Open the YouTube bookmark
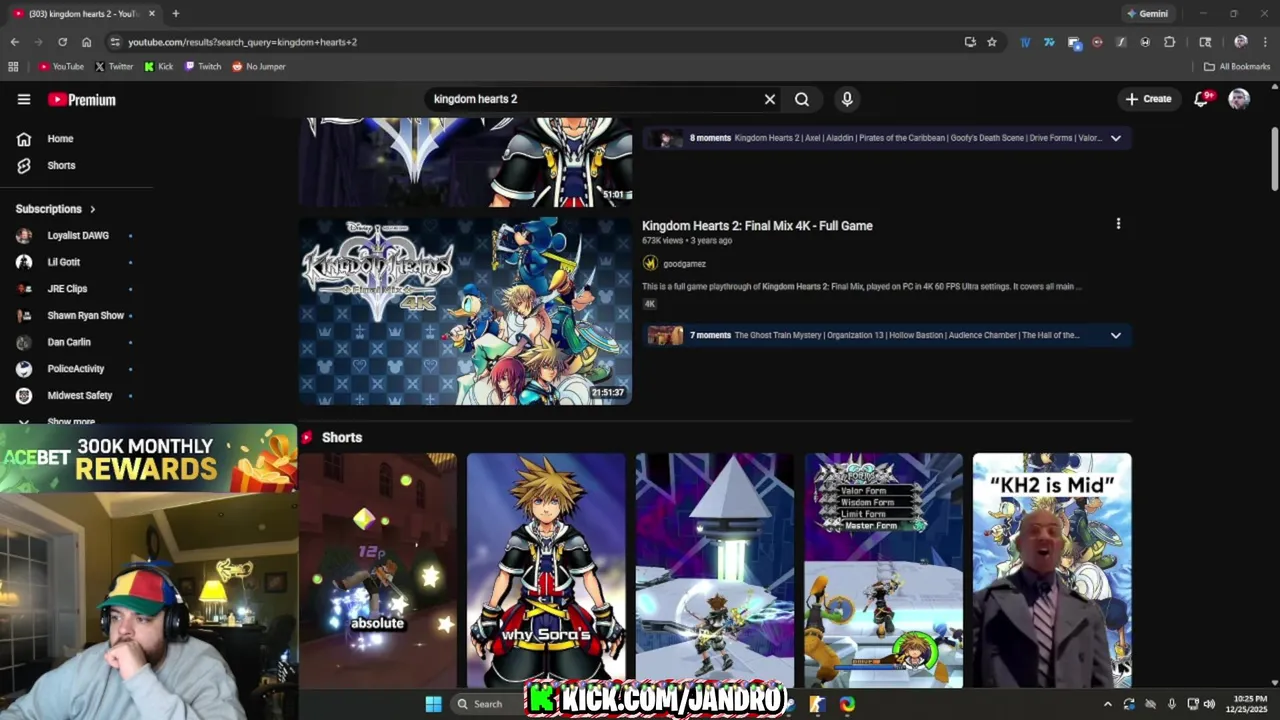This screenshot has width=1280, height=720. click(61, 67)
